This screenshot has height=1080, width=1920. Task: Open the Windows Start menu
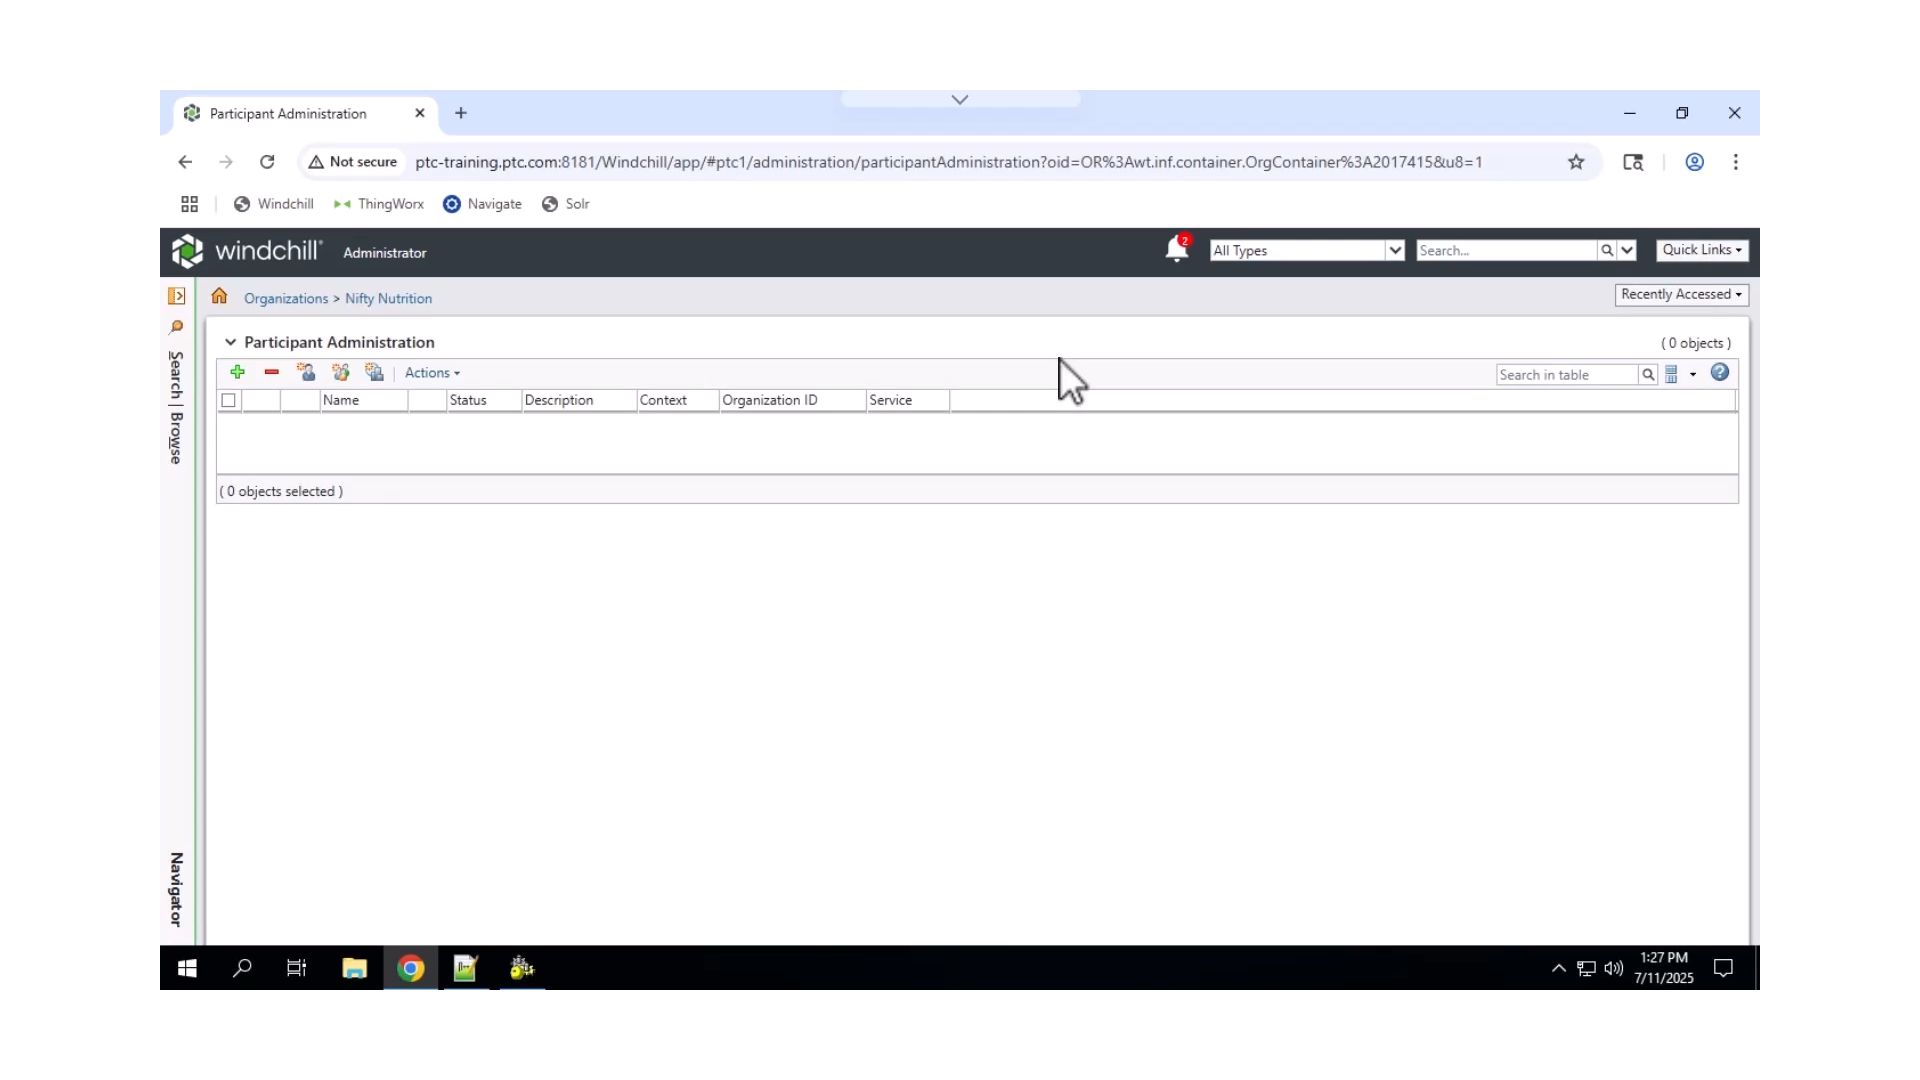pos(187,968)
